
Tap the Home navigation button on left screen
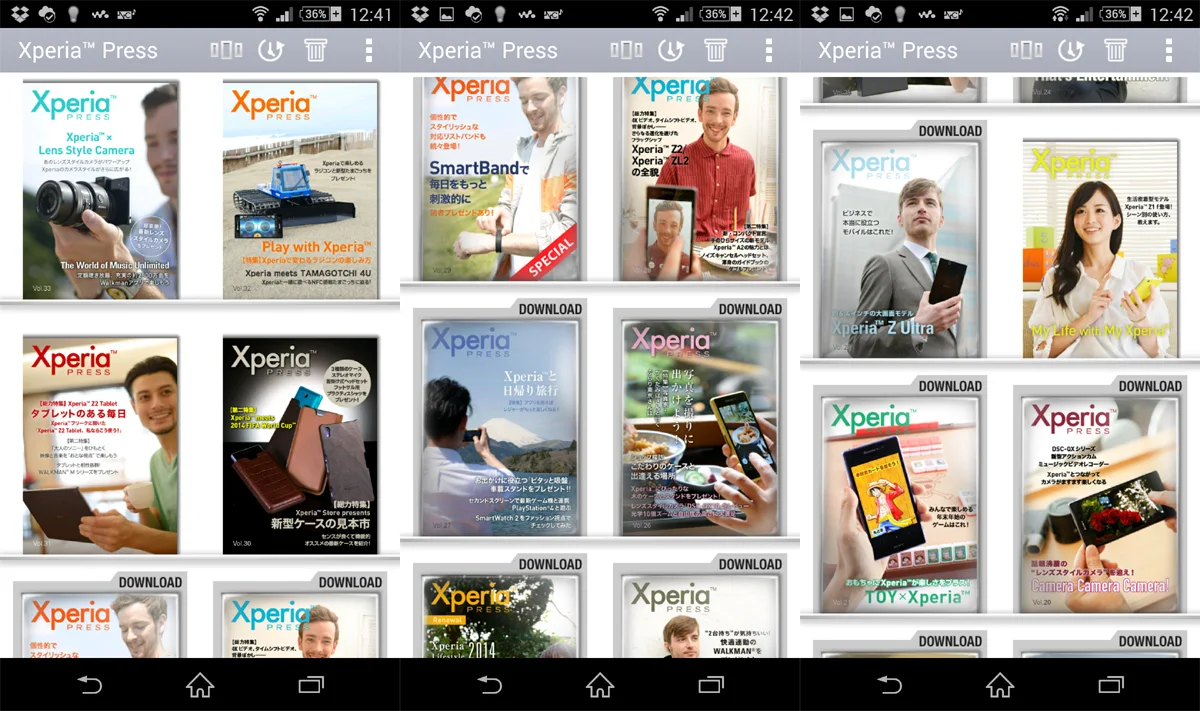click(200, 685)
